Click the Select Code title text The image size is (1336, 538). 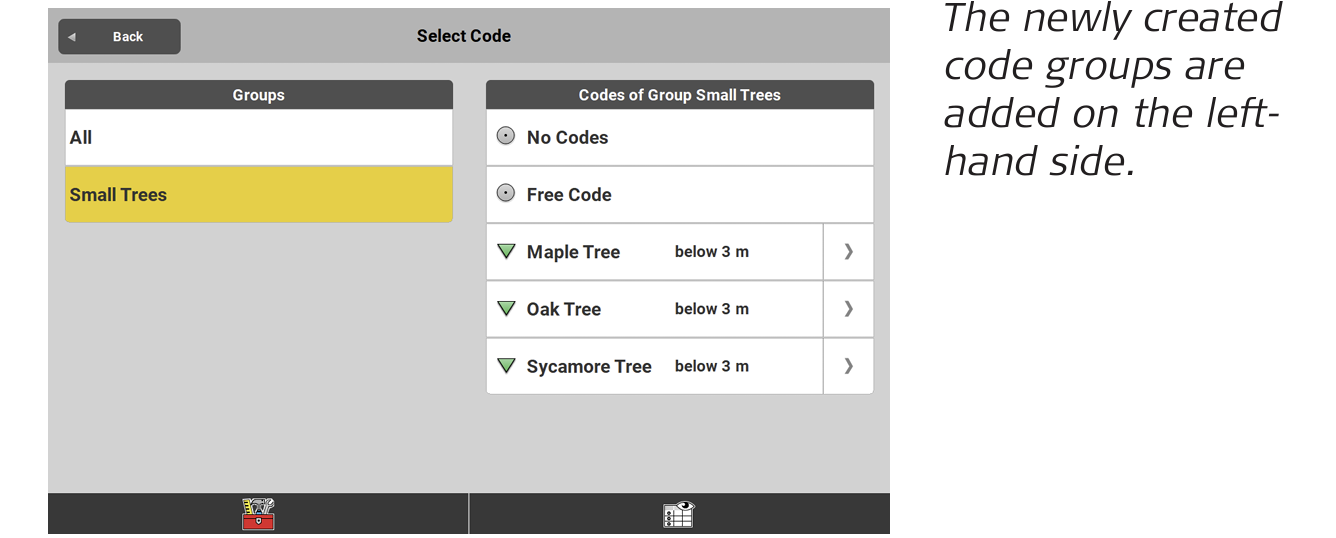point(464,36)
